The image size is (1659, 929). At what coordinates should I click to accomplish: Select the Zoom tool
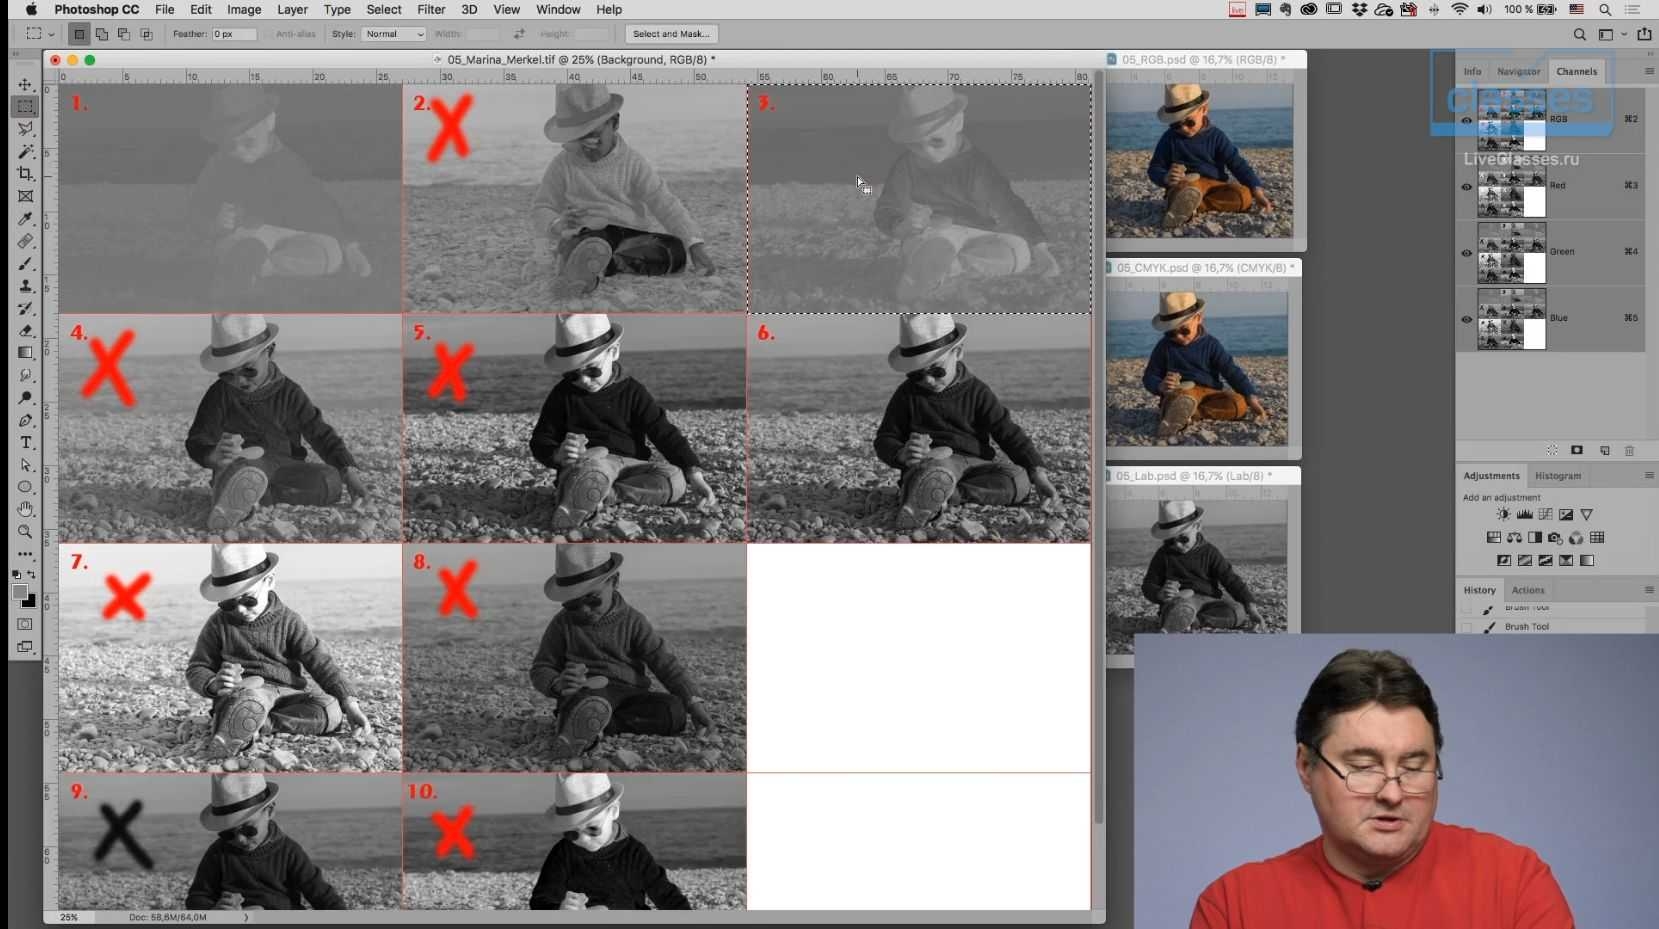click(26, 532)
